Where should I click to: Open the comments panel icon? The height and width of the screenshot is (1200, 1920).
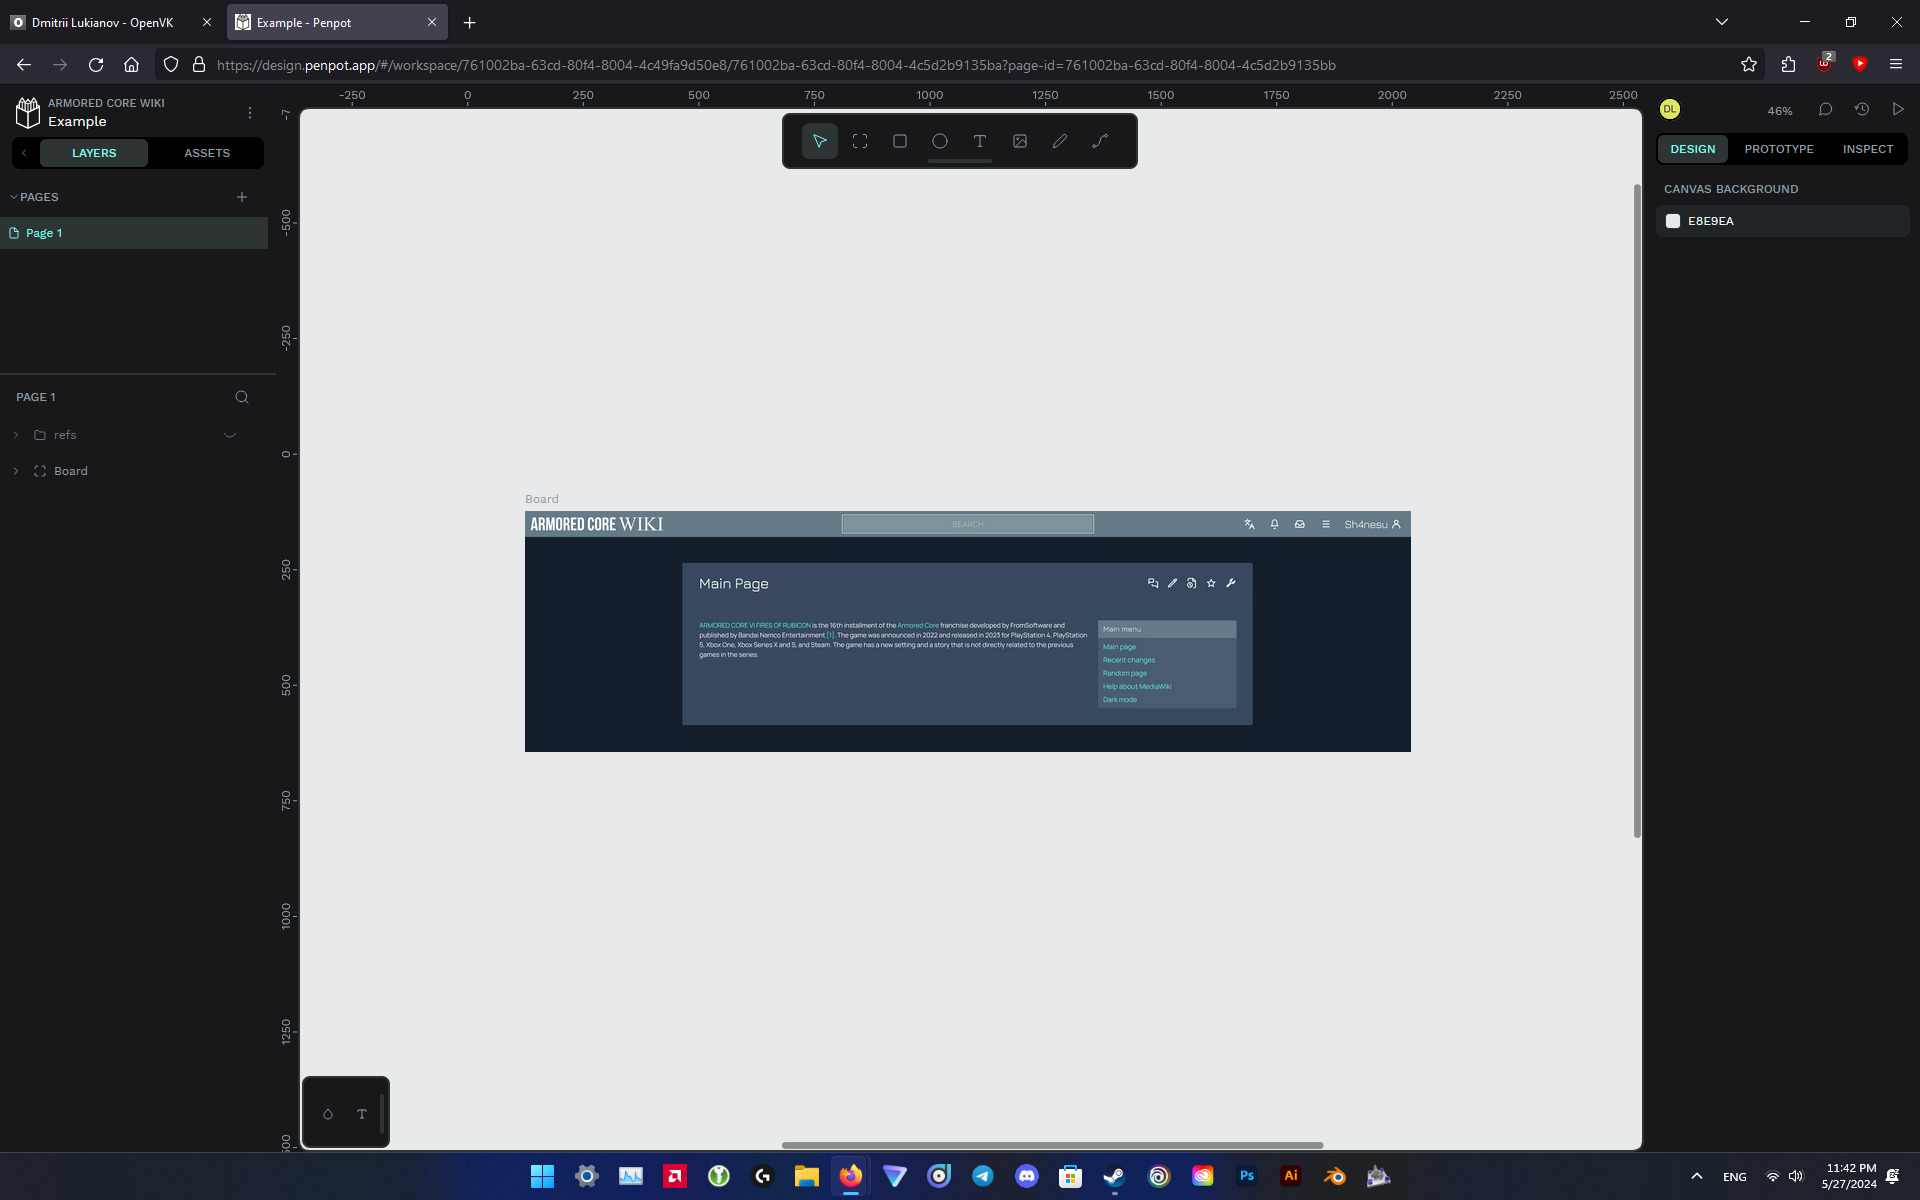[x=1825, y=109]
